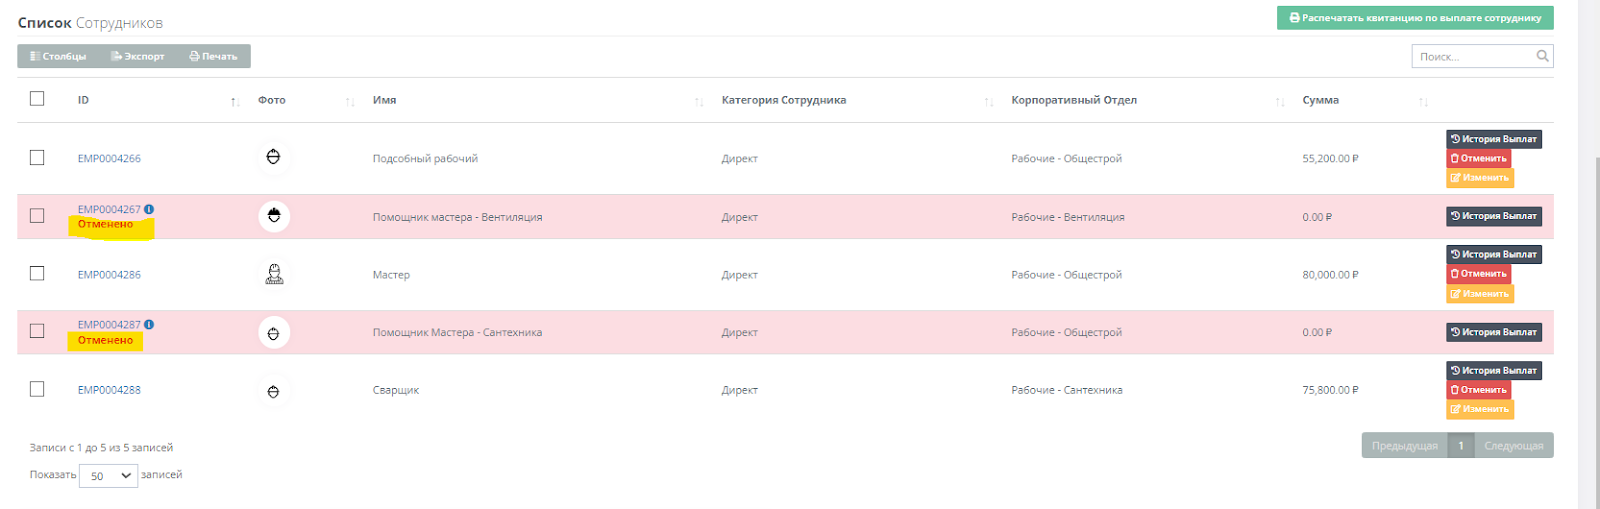Image resolution: width=1600 pixels, height=509 pixels.
Task: Click the info icon beside EMP0004267
Action: (x=149, y=209)
